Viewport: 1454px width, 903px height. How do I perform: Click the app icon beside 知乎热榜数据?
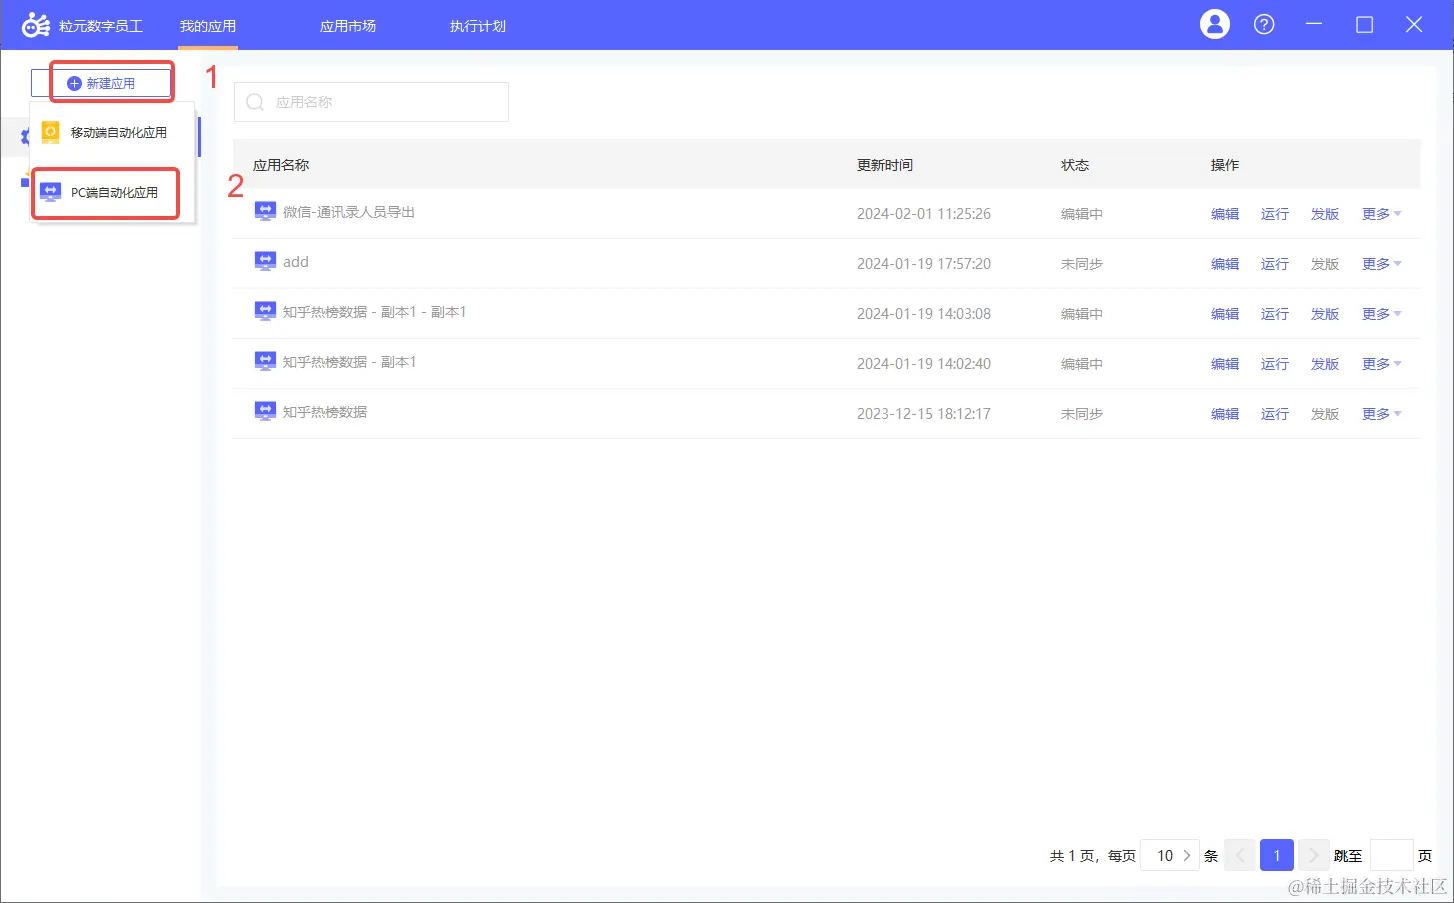pyautogui.click(x=265, y=412)
